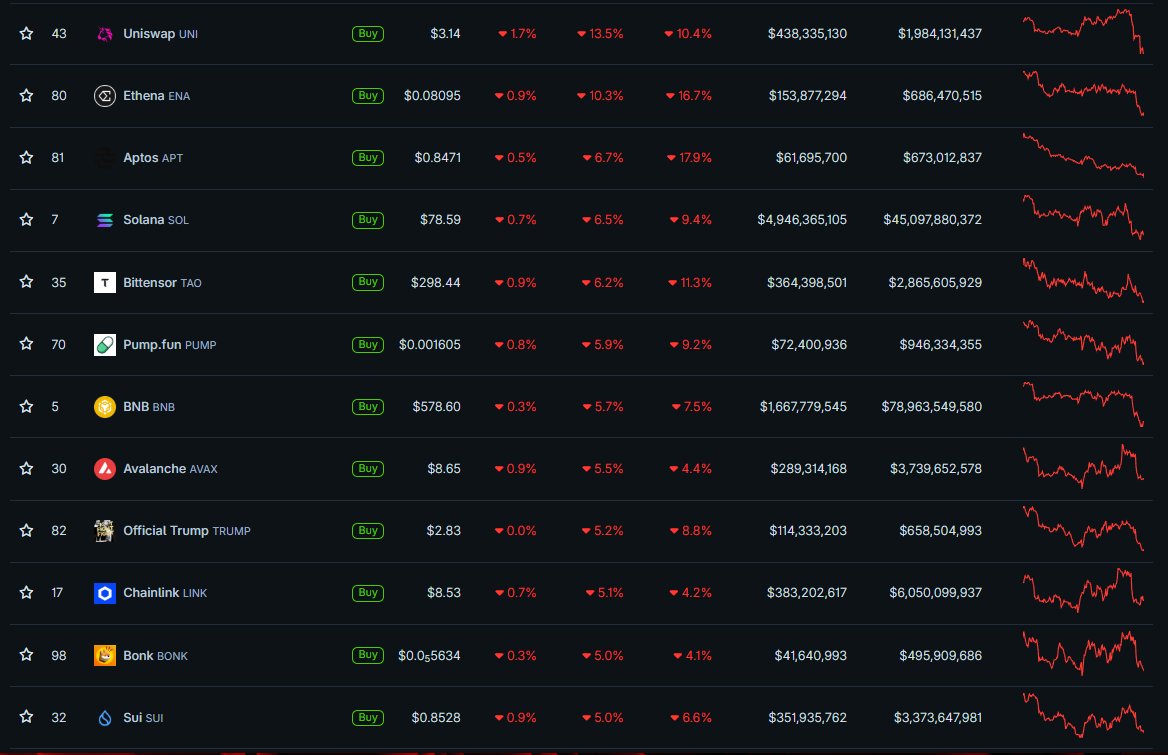Viewport: 1168px width, 755px height.
Task: Click the Avalanche coin logo icon
Action: click(105, 469)
